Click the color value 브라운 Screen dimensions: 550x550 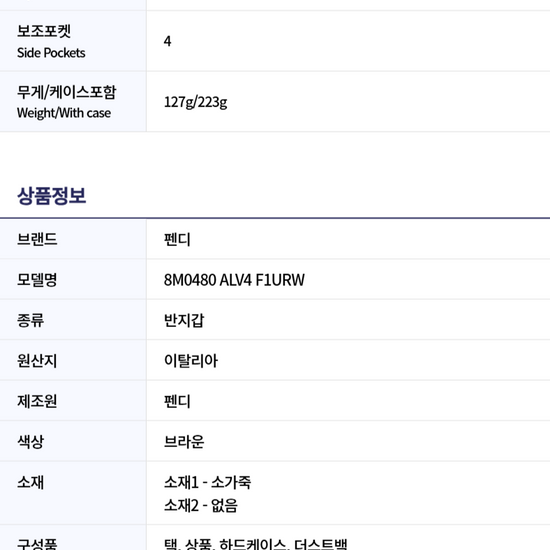click(x=184, y=442)
